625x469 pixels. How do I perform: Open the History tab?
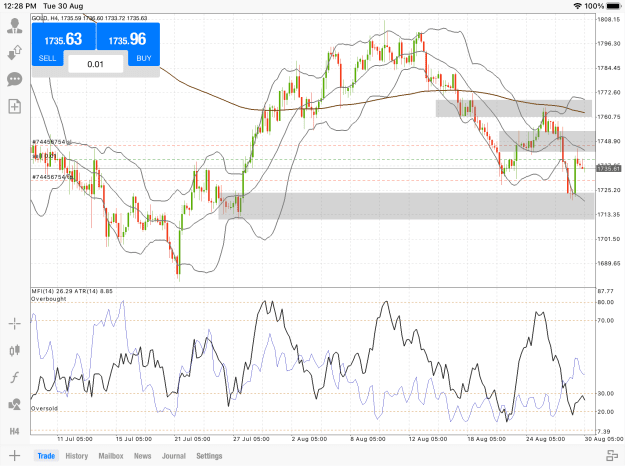77,456
